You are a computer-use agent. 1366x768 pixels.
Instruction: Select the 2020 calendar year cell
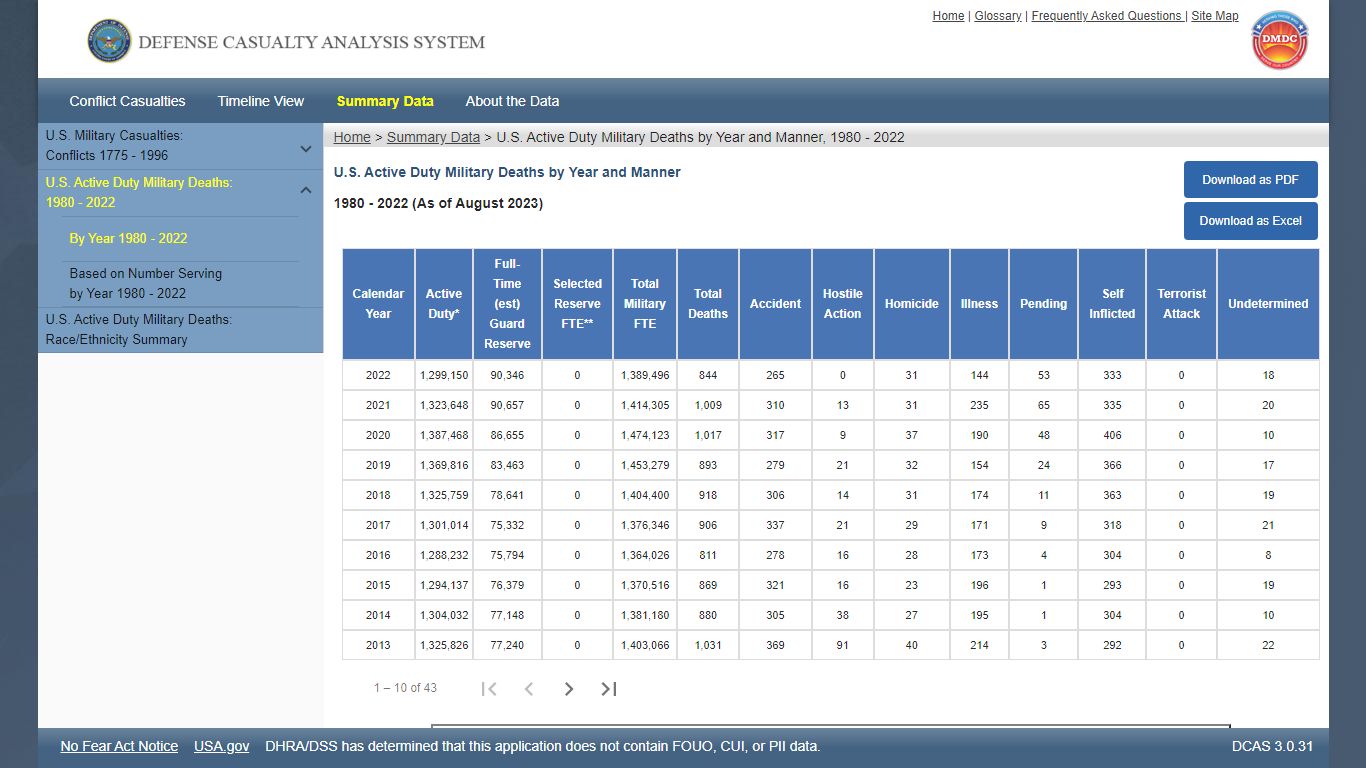378,435
